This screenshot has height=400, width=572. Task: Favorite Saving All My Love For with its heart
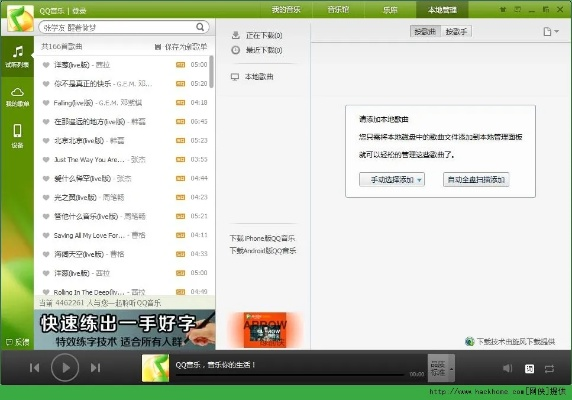point(46,236)
